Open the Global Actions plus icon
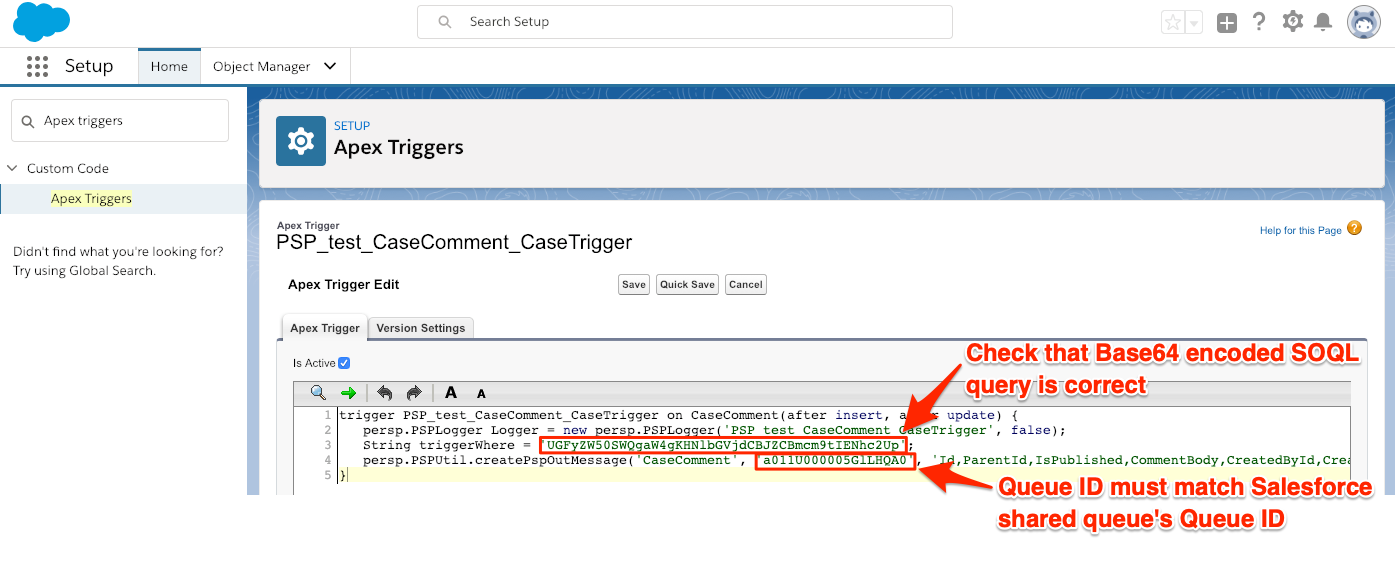The image size is (1395, 573). (1227, 22)
